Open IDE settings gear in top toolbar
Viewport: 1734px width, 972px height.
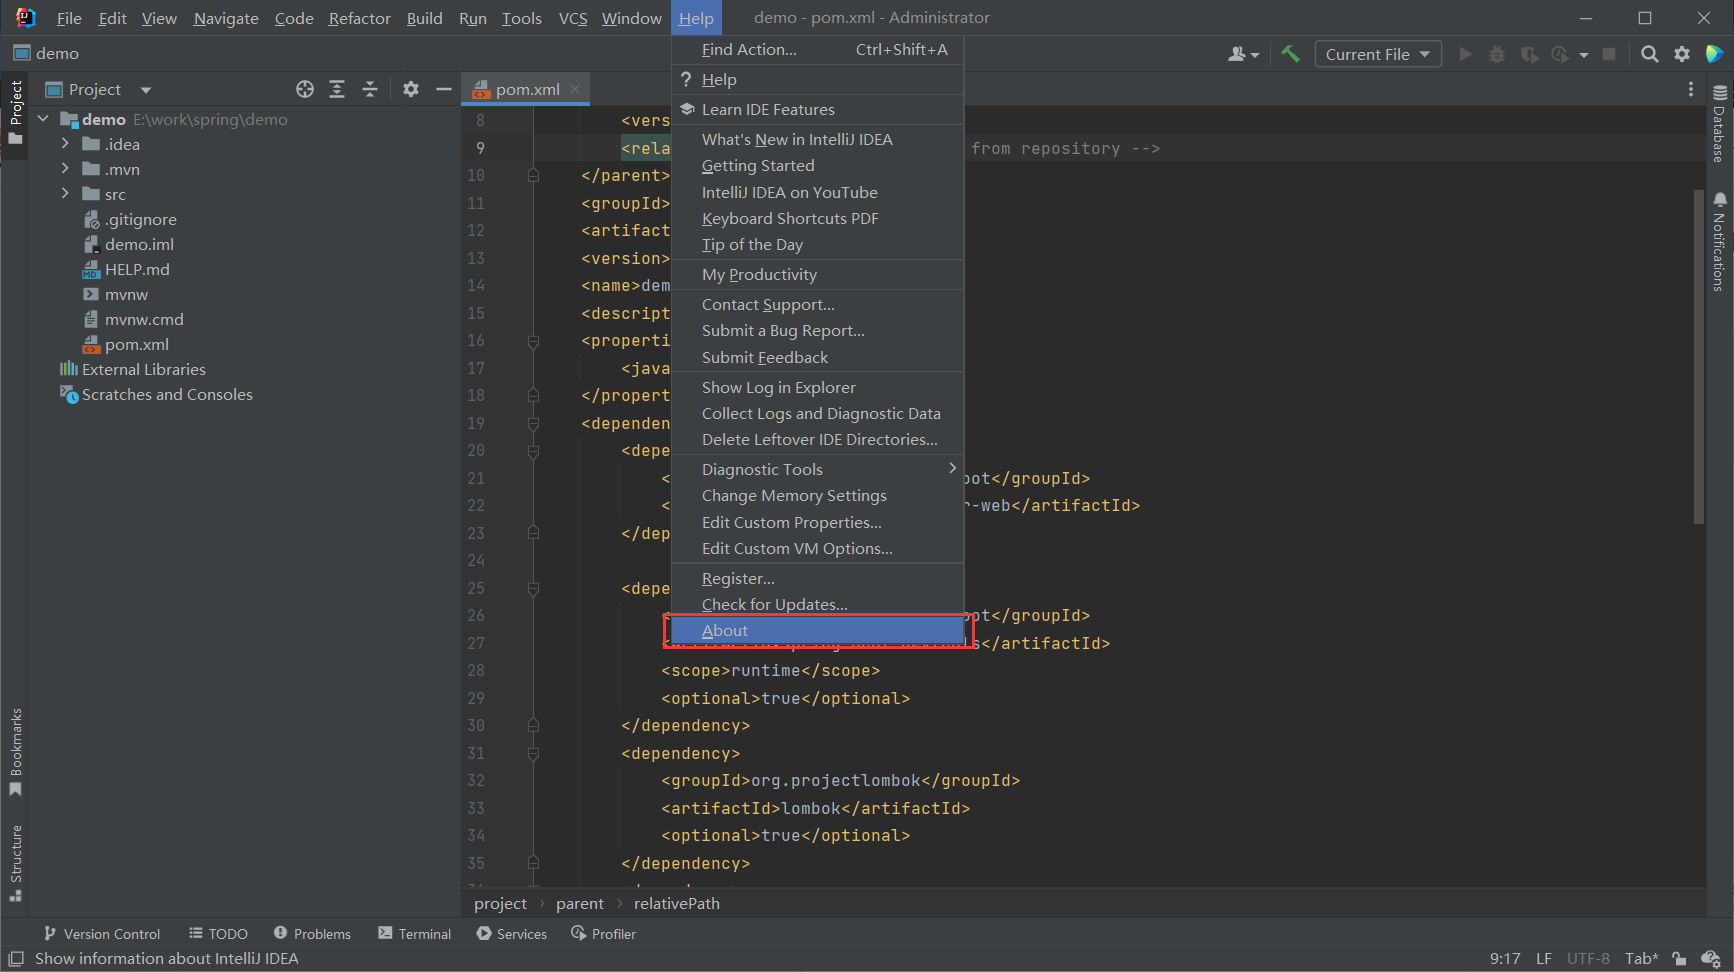1682,54
